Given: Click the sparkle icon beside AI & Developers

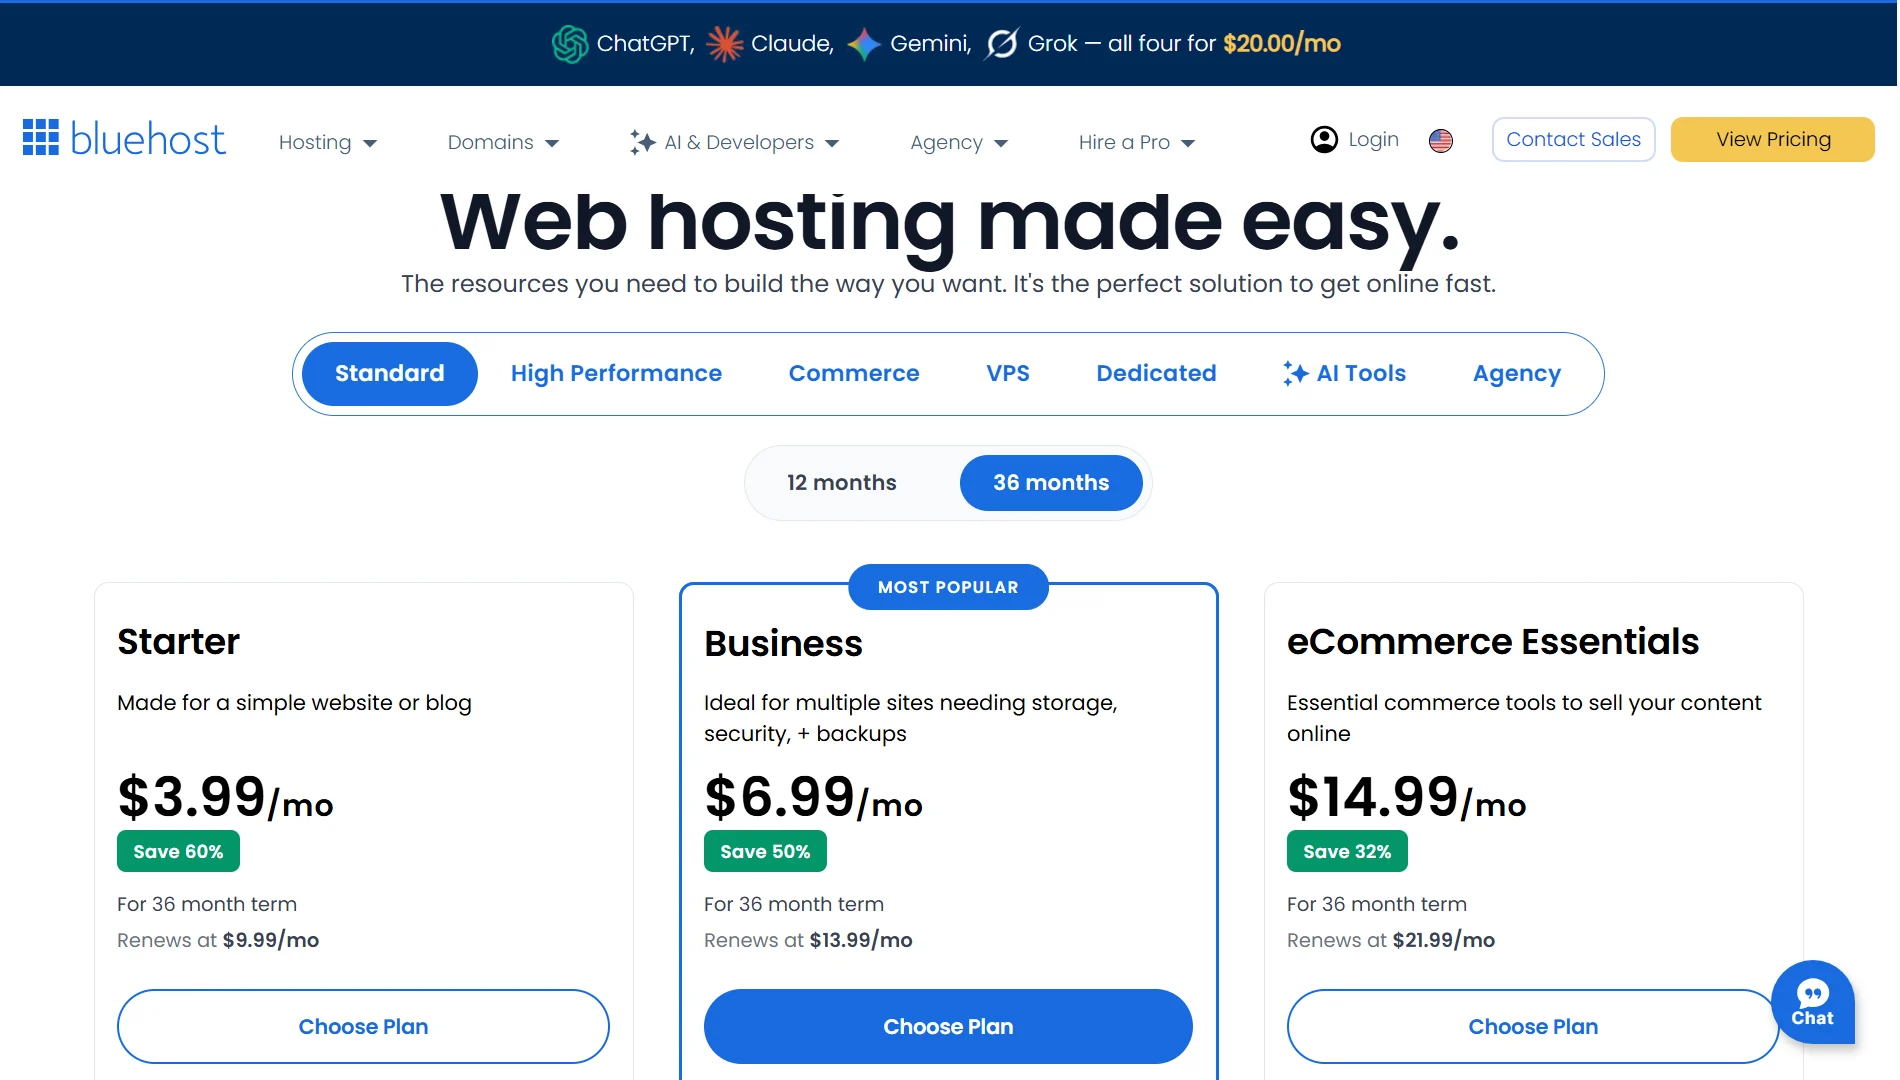Looking at the screenshot, I should [x=642, y=142].
